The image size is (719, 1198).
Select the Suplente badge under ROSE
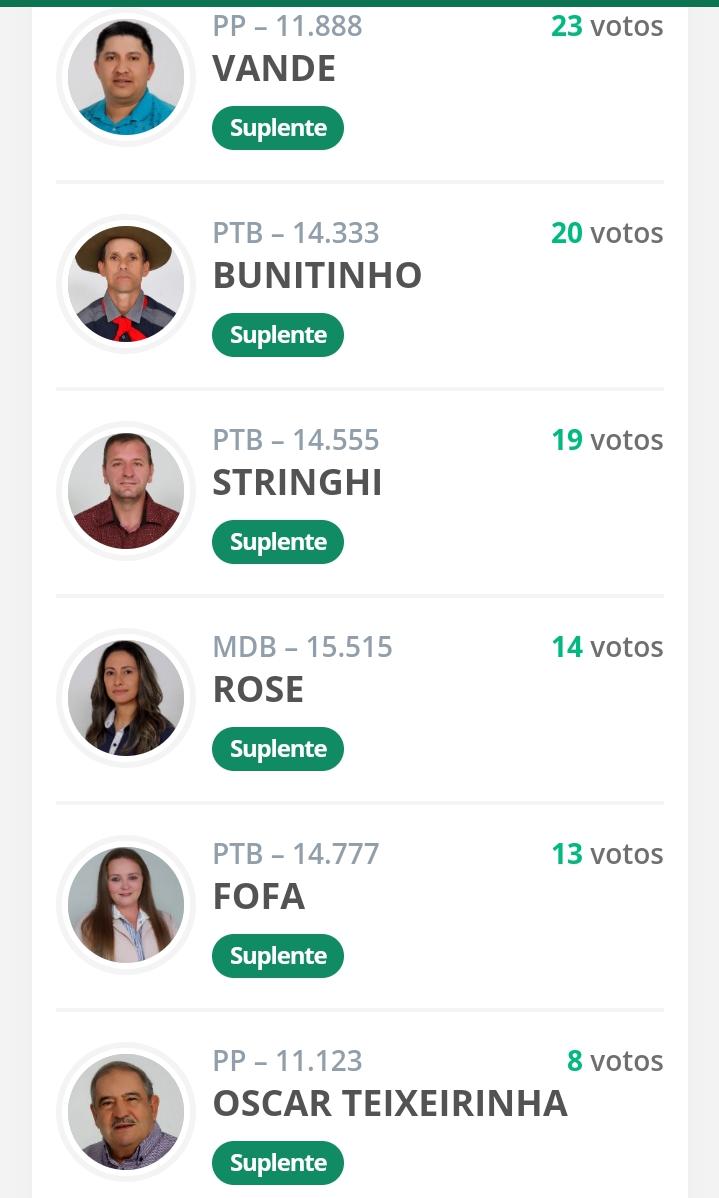pos(278,749)
